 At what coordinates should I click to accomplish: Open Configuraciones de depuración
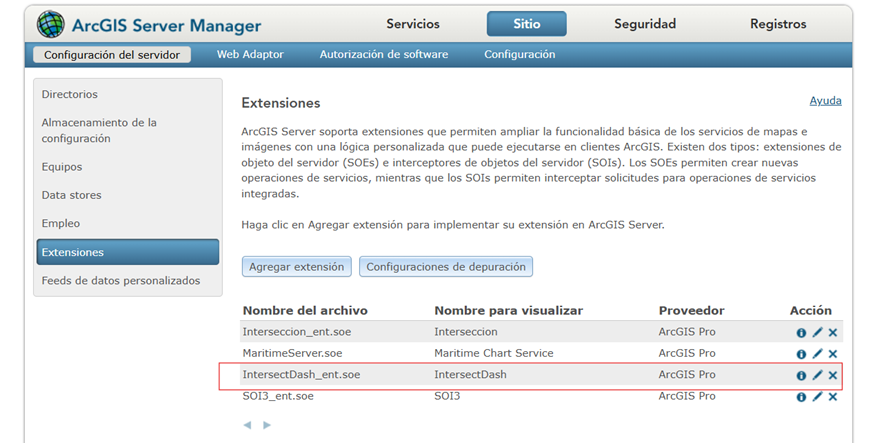(x=446, y=267)
